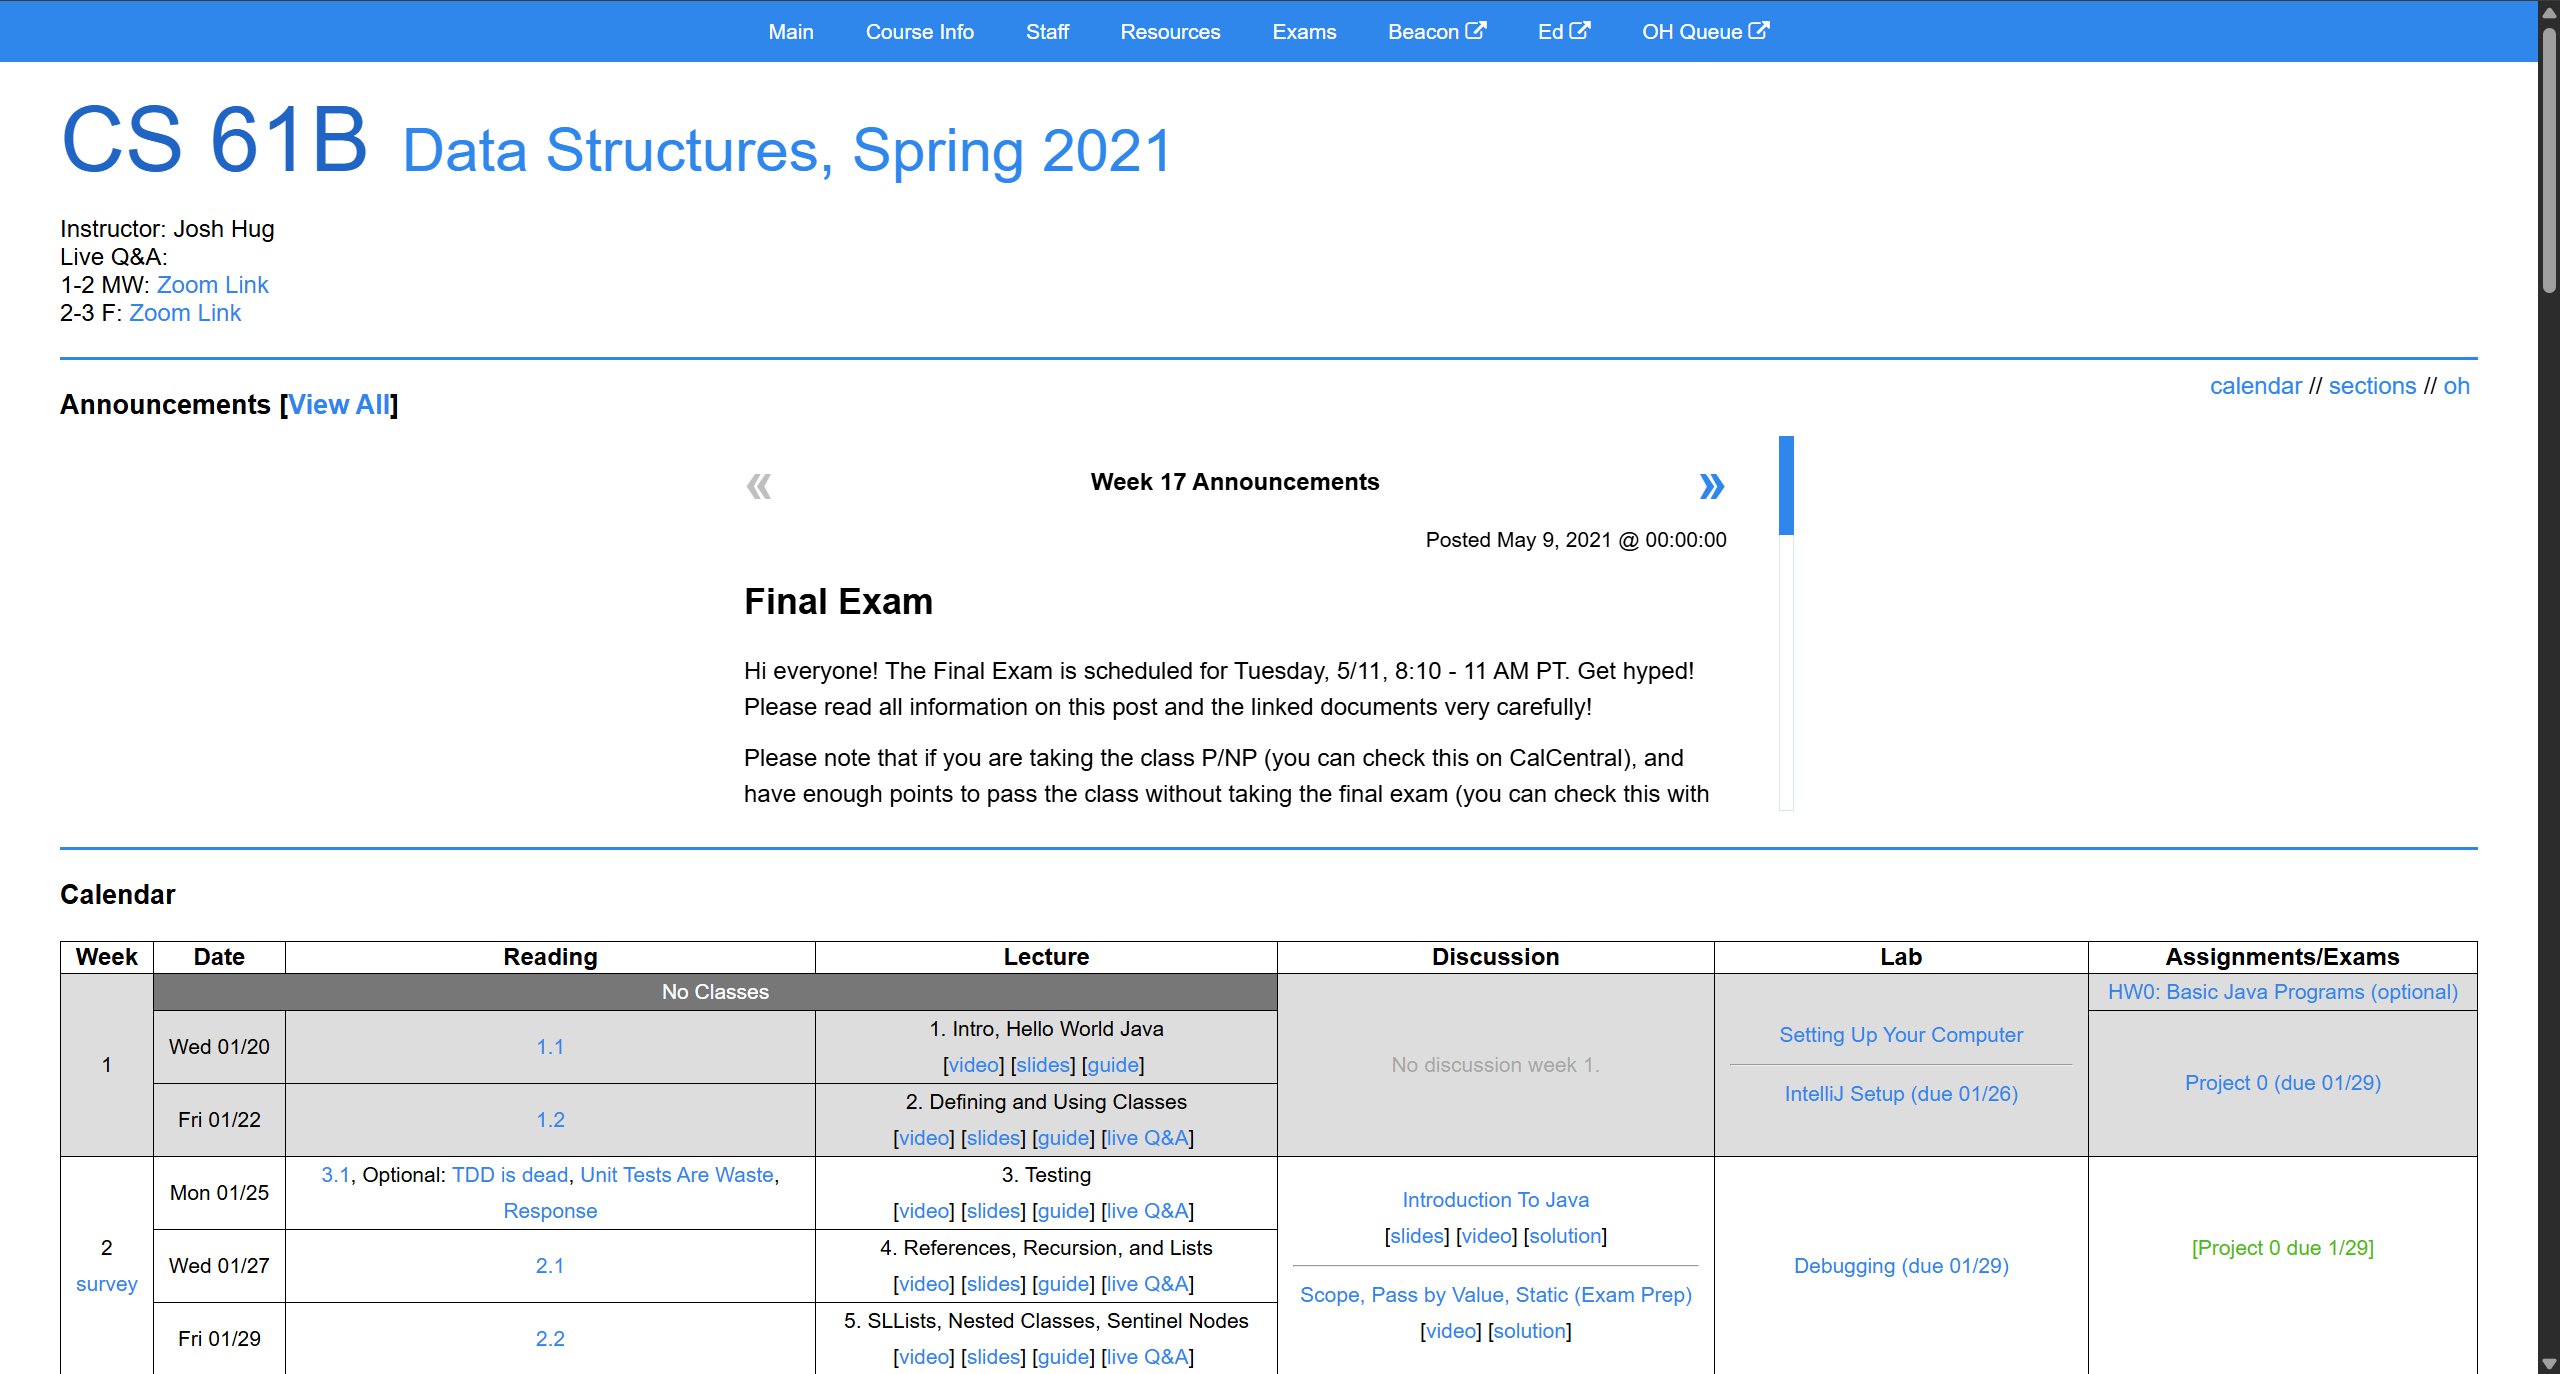Open the 1-2 MW Zoom Link
This screenshot has width=2560, height=1374.
[212, 285]
